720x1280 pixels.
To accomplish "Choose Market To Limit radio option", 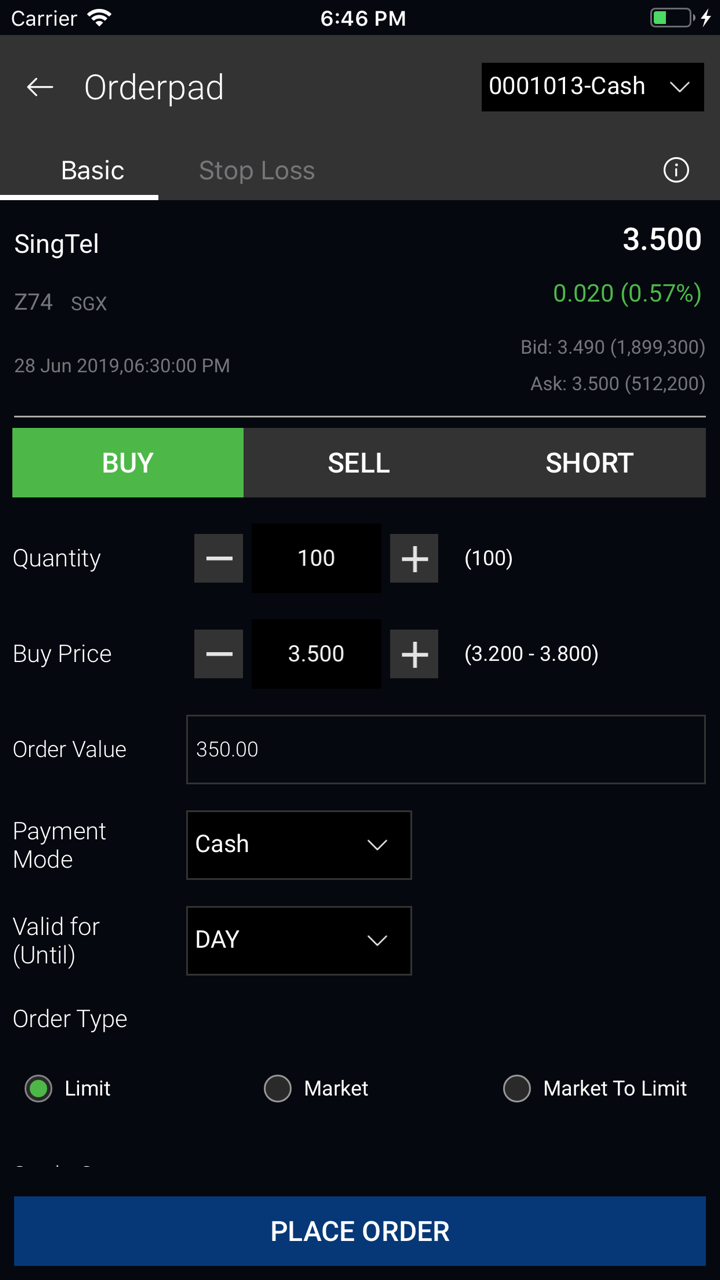I will (517, 1088).
